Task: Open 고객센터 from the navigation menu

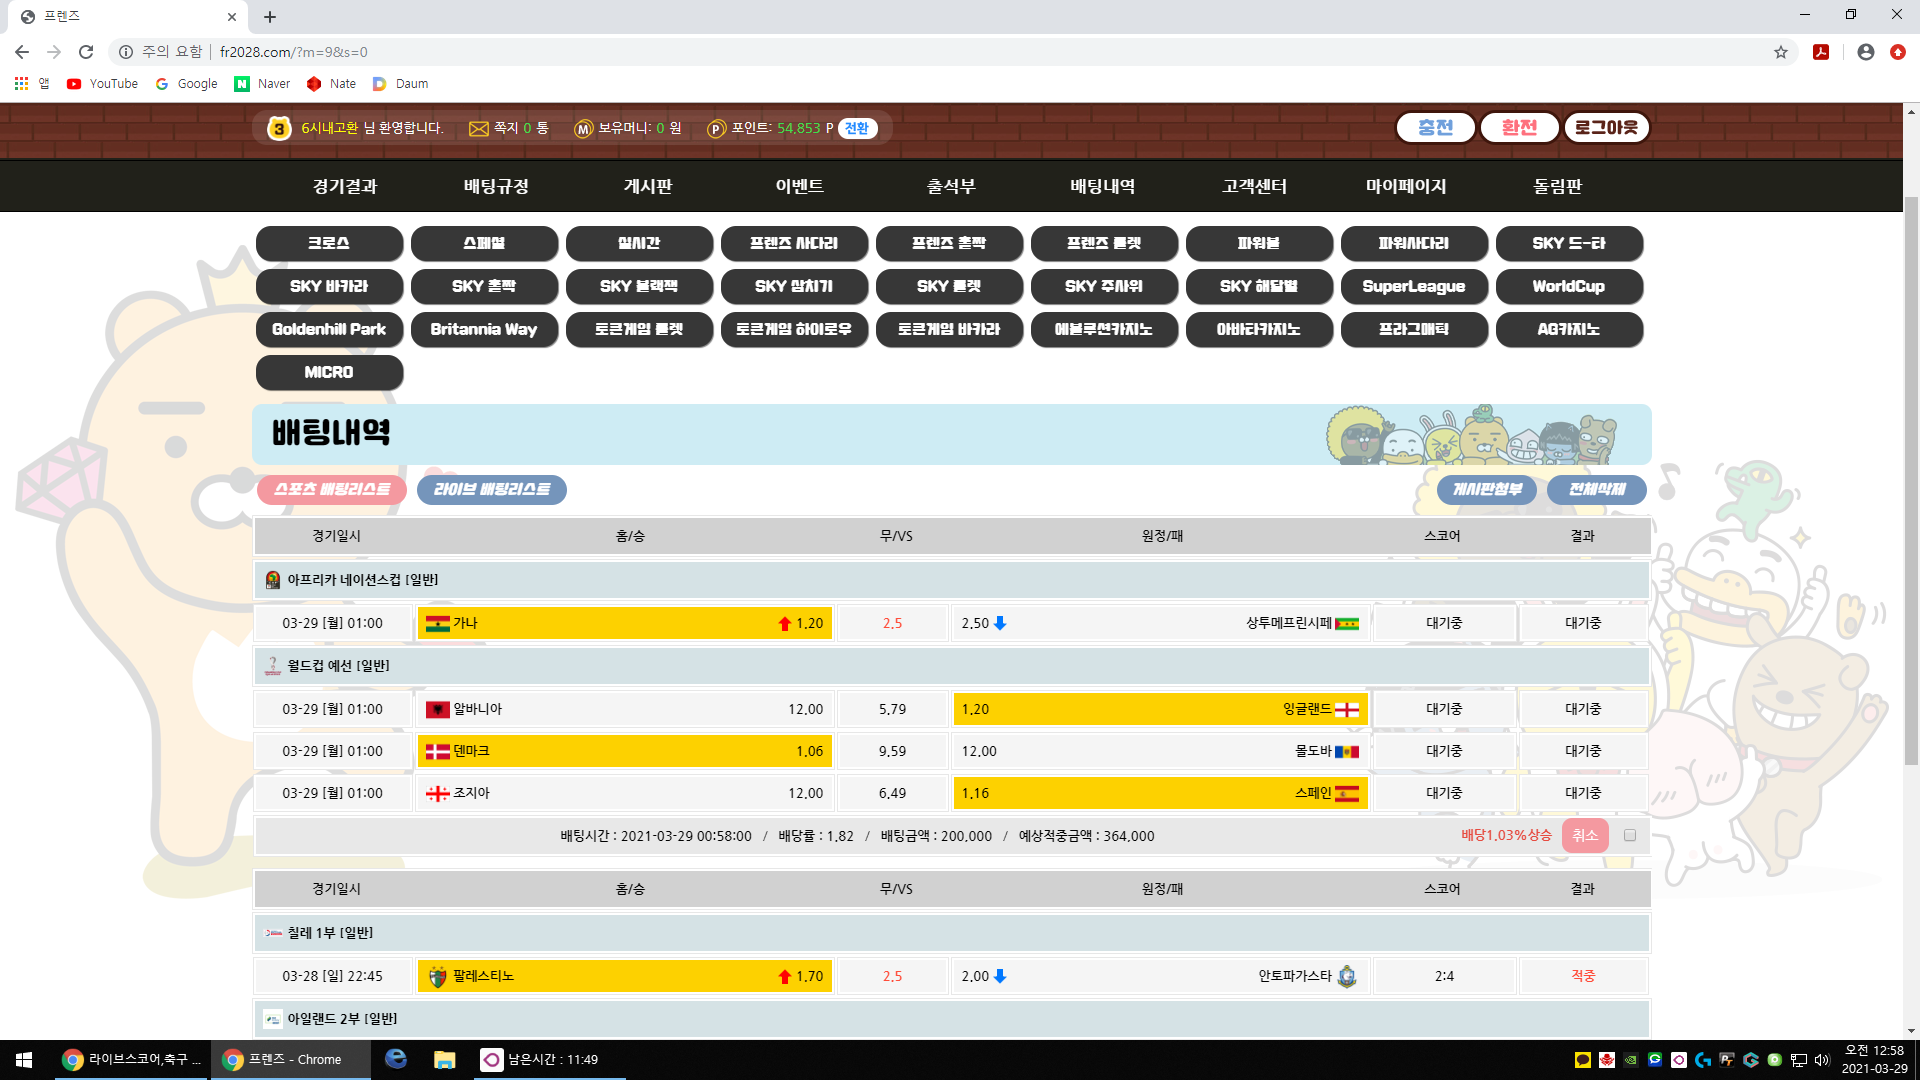Action: pyautogui.click(x=1254, y=186)
